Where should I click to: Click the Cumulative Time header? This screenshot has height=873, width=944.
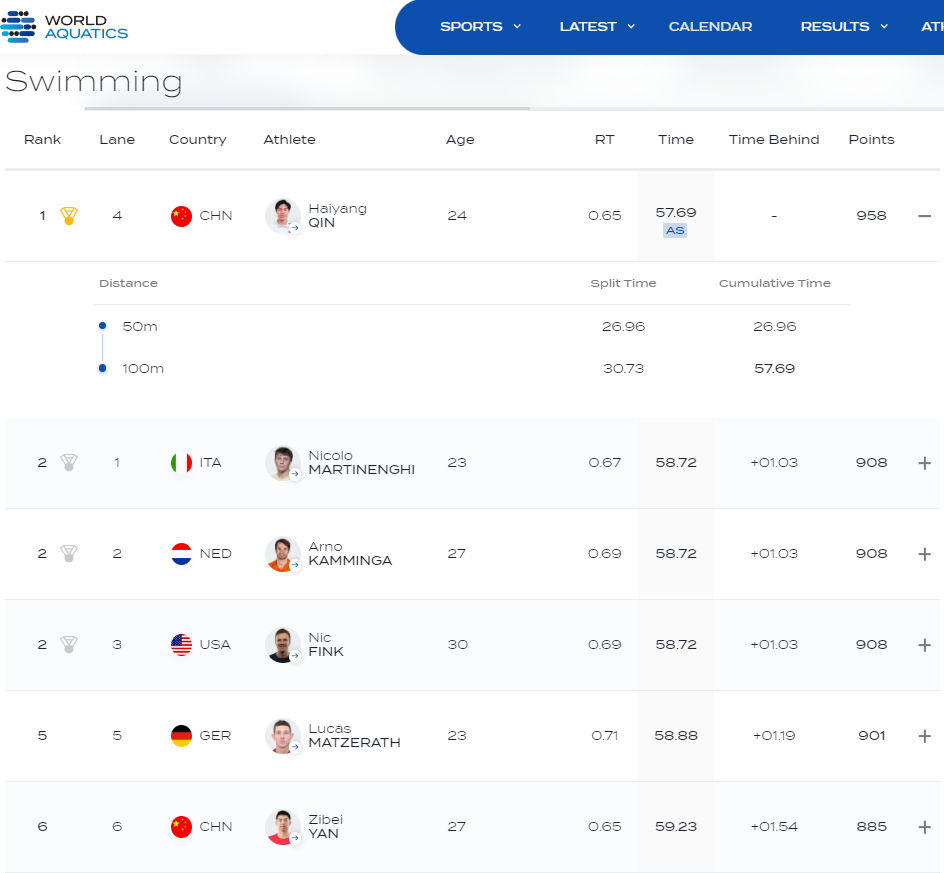tap(774, 283)
